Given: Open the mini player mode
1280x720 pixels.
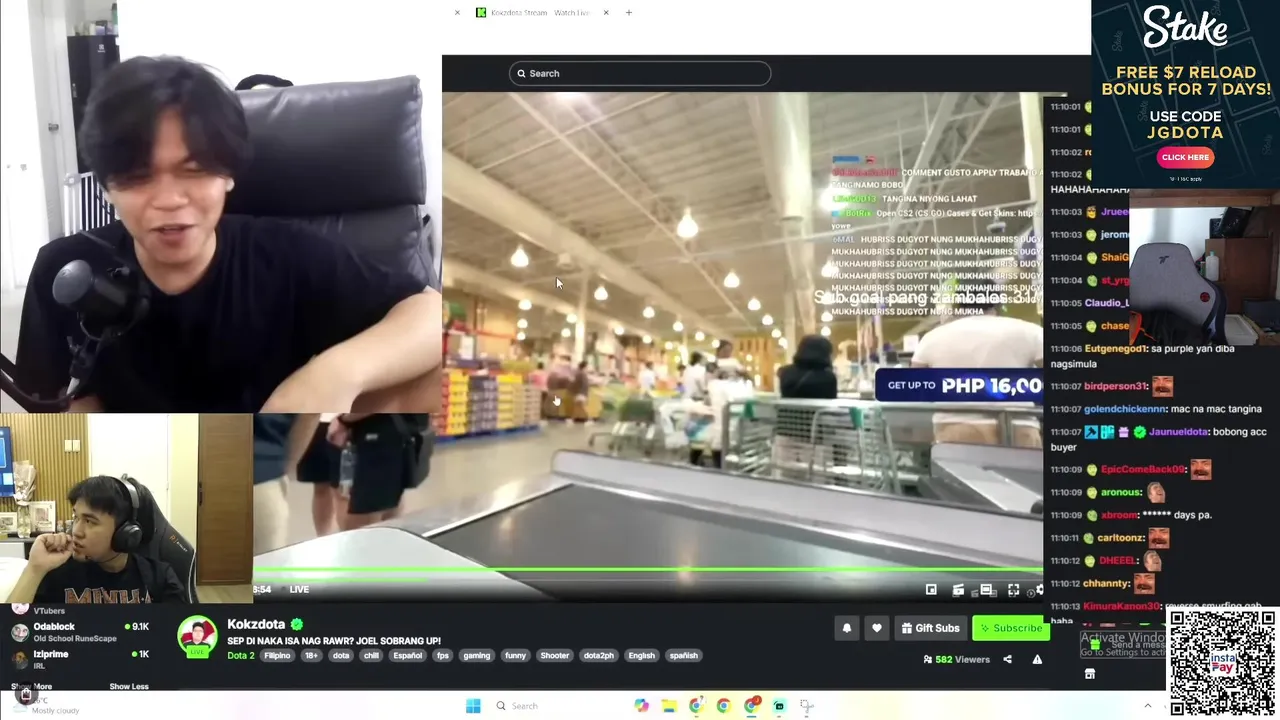Looking at the screenshot, I should (x=931, y=590).
